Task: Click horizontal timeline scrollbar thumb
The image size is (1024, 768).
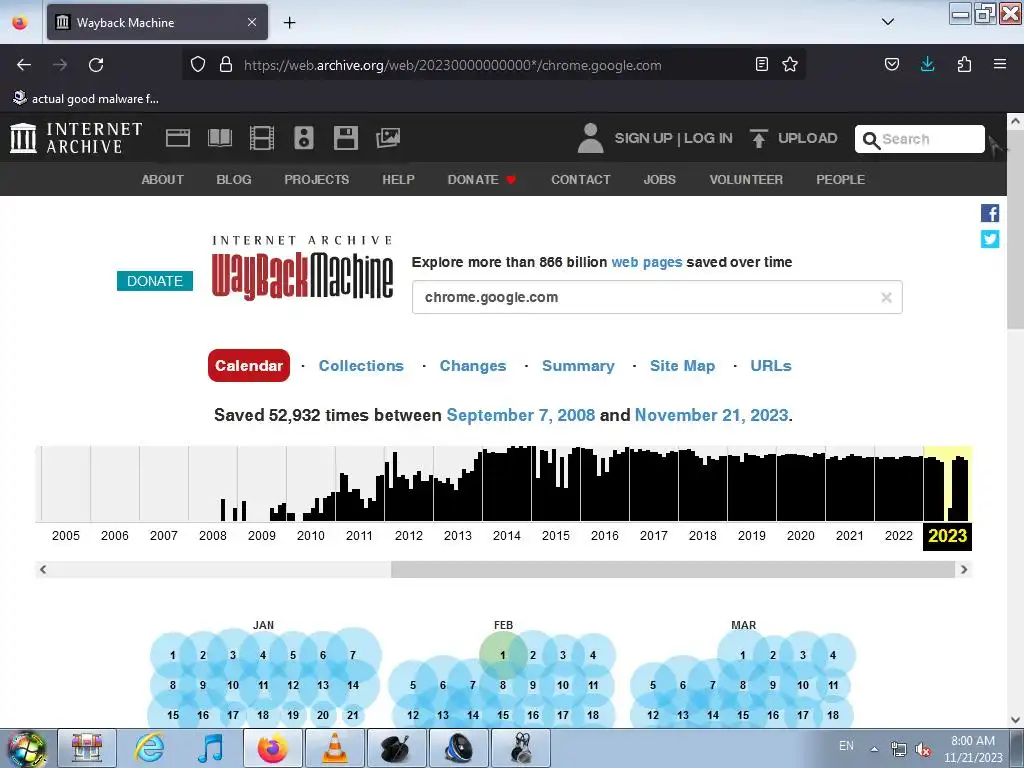Action: point(673,569)
